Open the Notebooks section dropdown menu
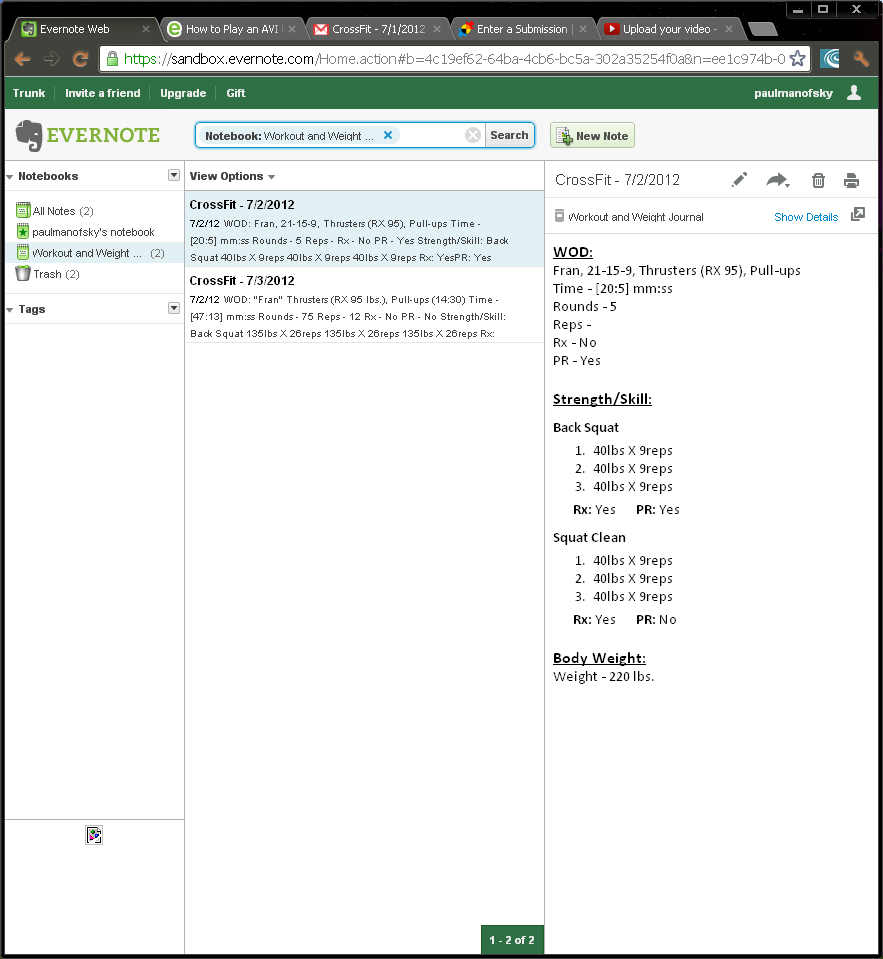The image size is (883, 959). 174,176
